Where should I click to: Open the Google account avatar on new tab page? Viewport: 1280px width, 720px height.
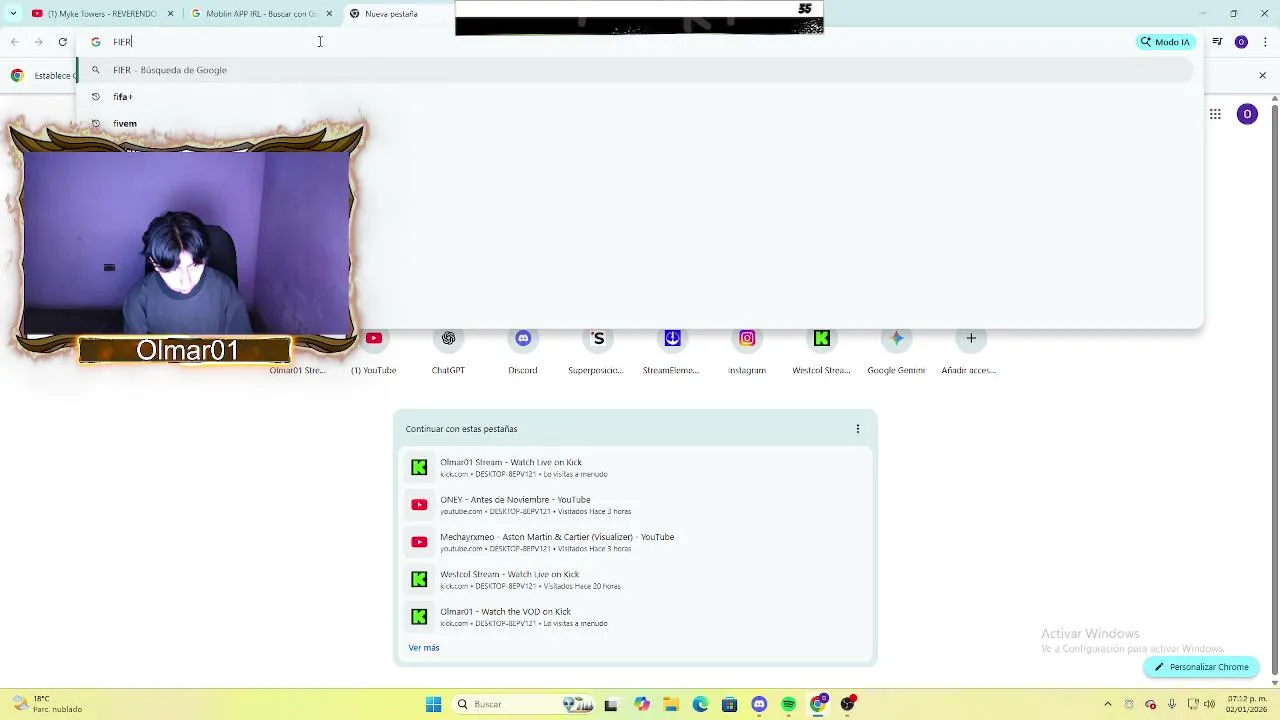click(x=1247, y=114)
